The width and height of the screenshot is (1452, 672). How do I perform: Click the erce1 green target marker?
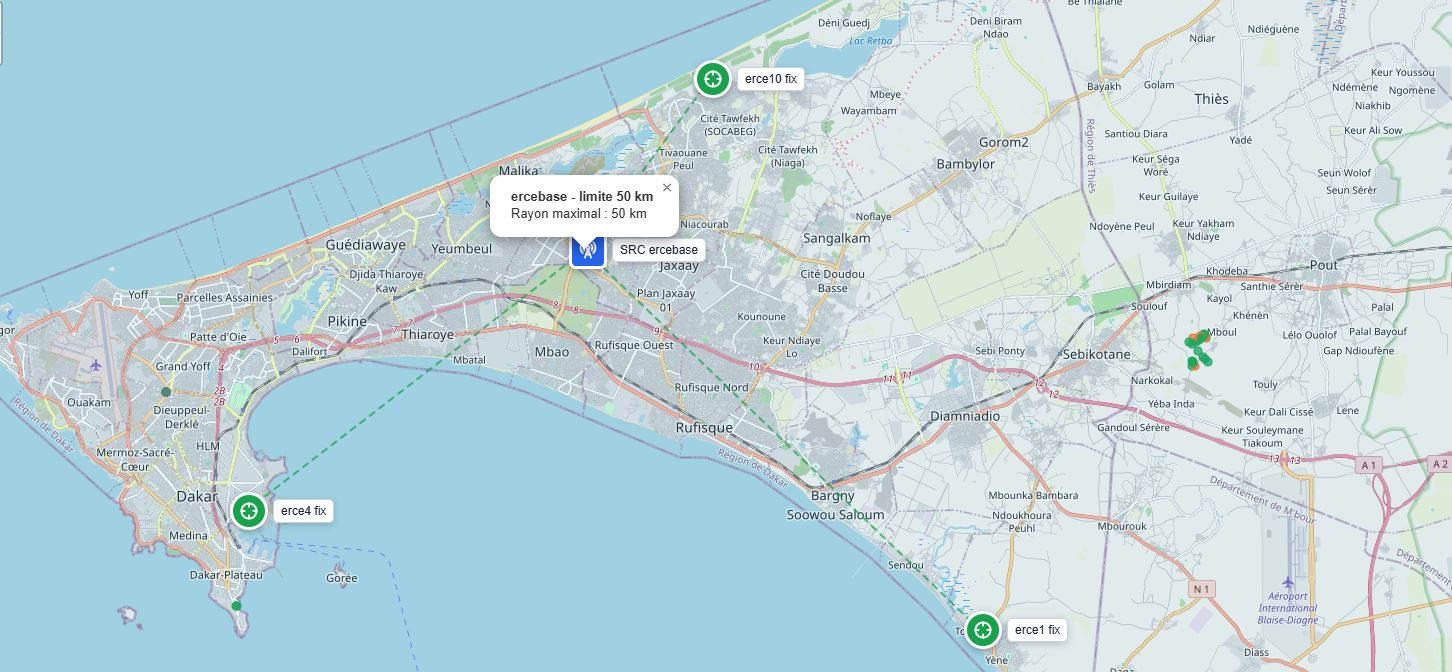pos(983,629)
